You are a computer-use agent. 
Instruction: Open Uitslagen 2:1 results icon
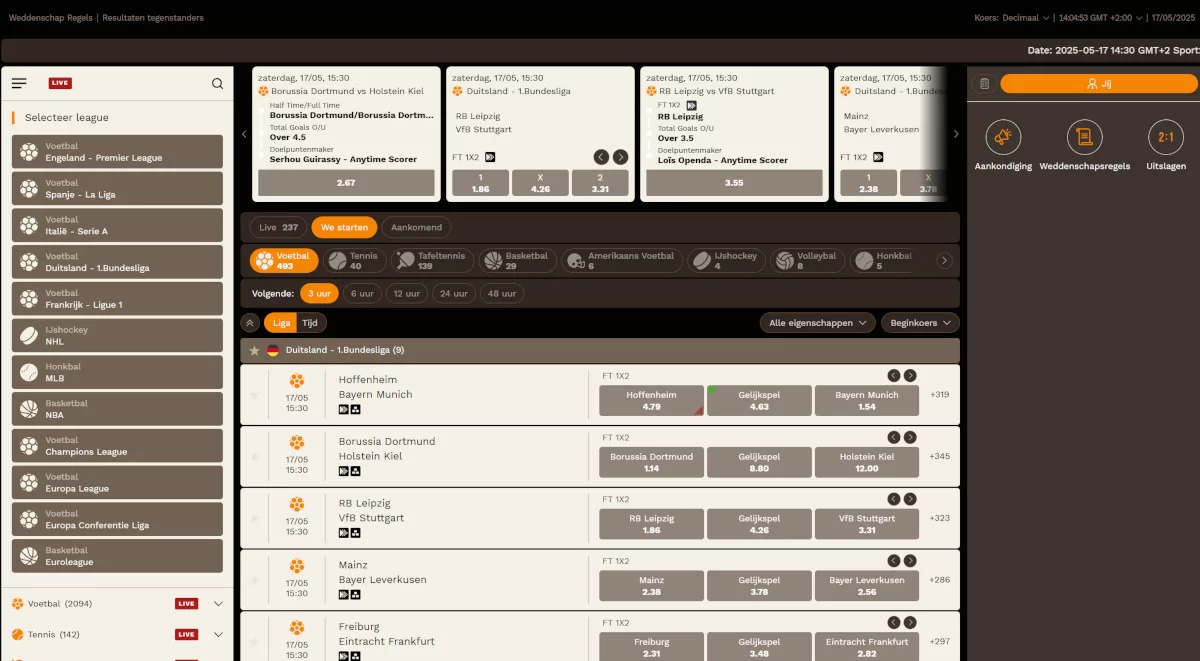tap(1166, 137)
